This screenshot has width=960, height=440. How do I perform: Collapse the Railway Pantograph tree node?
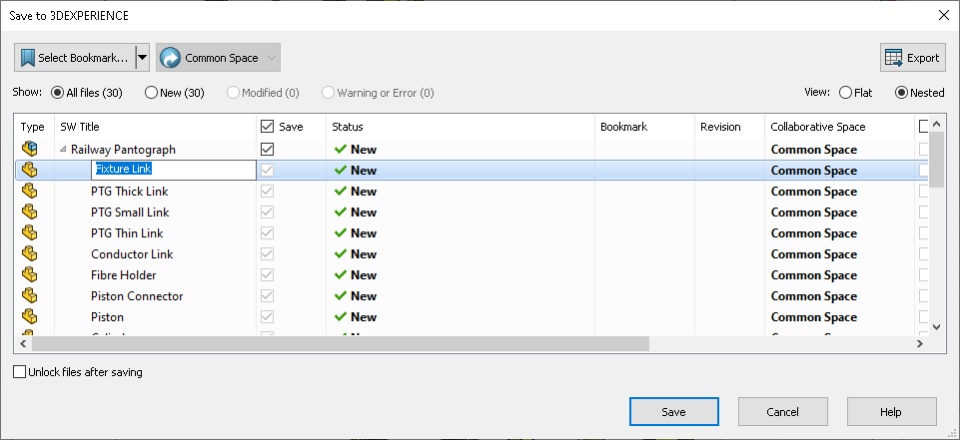tap(63, 149)
